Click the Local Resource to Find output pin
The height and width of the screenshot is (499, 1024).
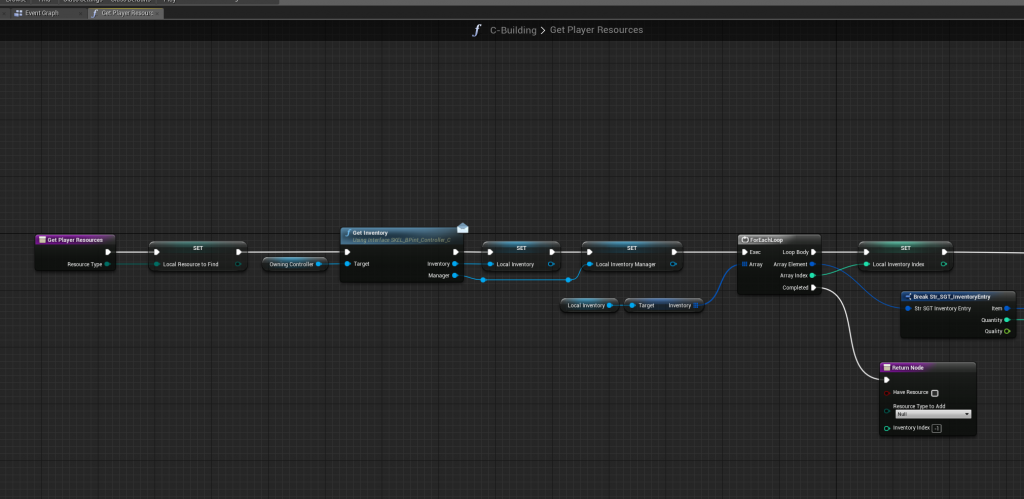pyautogui.click(x=238, y=265)
